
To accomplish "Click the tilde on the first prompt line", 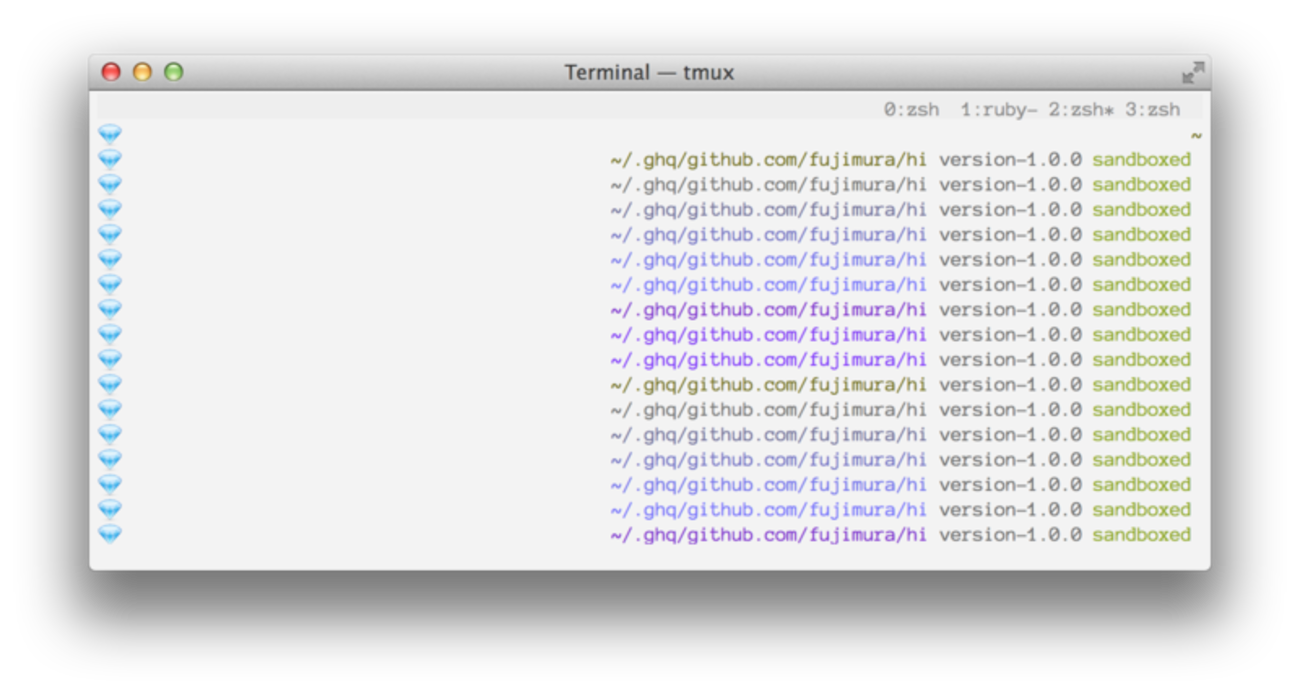I will [1196, 135].
